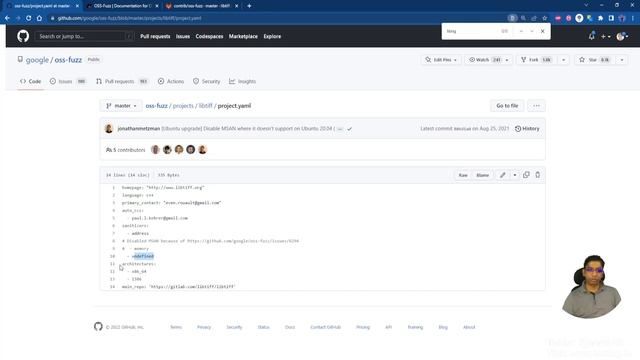
Task: Close the find-in-page bar
Action: (542, 31)
